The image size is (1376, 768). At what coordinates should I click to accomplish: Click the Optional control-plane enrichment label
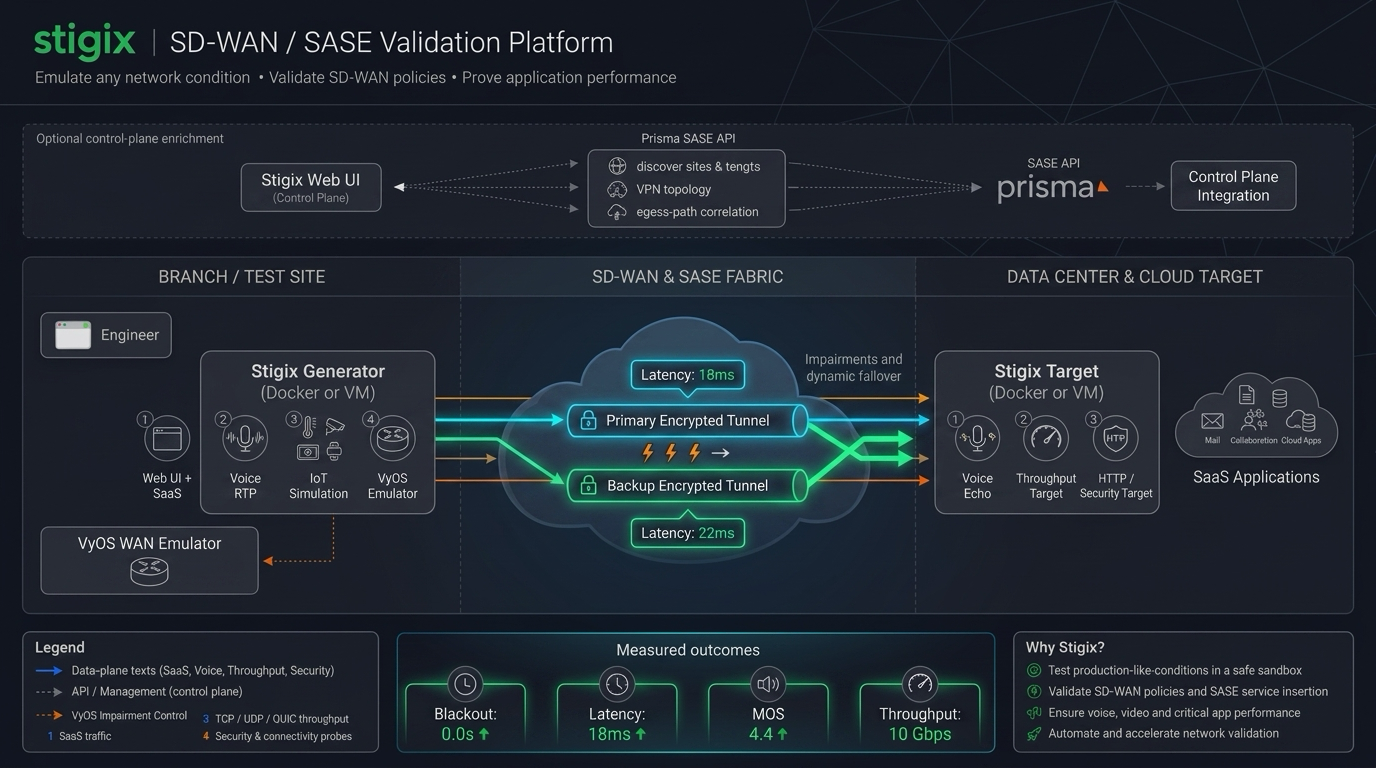point(130,138)
